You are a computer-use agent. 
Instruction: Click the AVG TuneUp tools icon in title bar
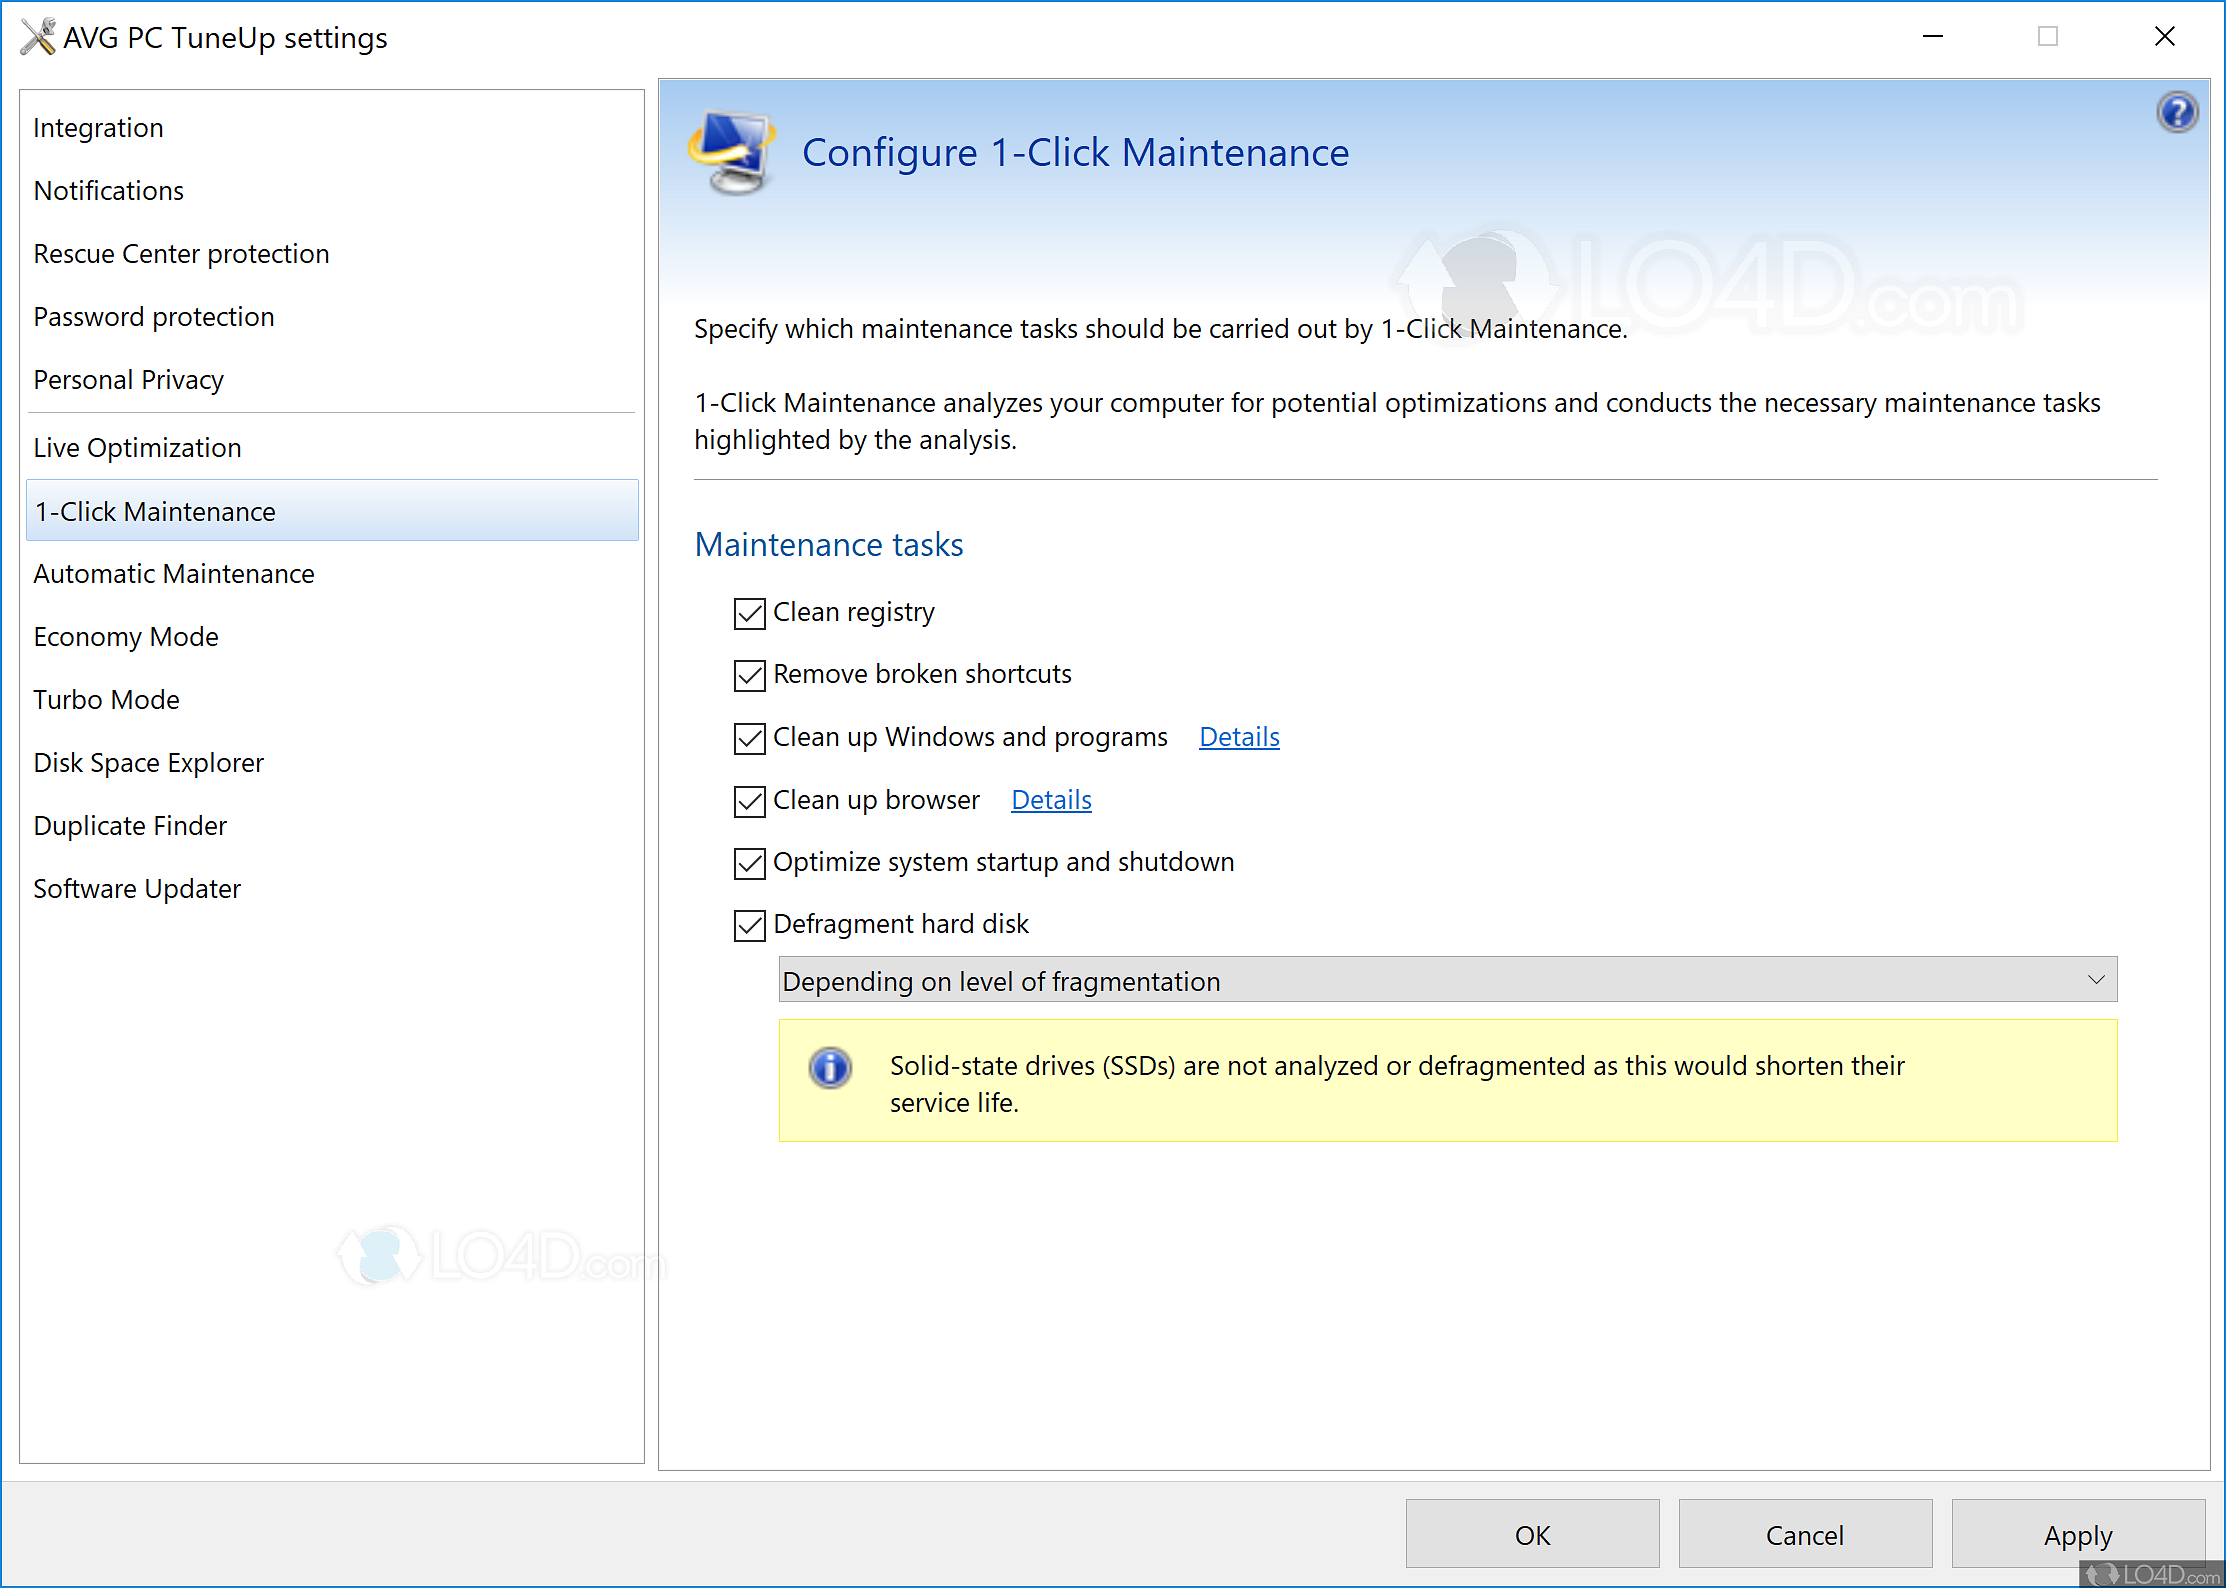coord(38,37)
